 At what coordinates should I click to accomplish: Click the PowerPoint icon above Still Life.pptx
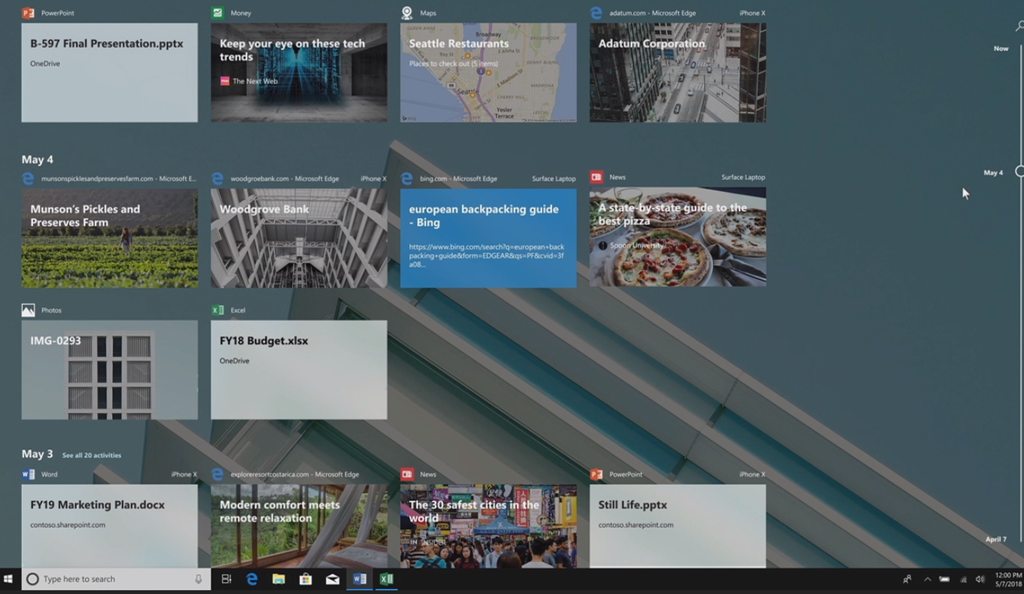pos(596,474)
